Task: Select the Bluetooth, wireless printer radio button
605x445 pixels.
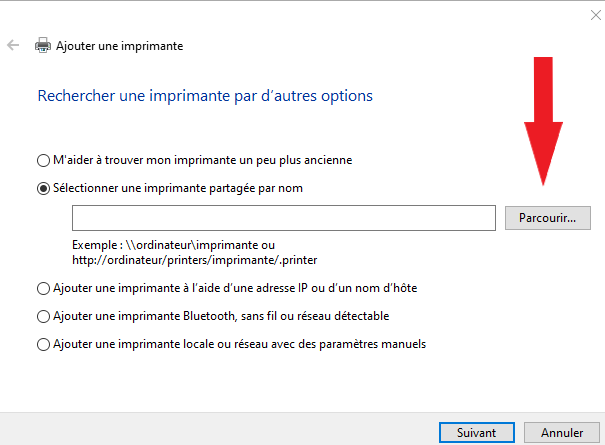Action: click(x=42, y=316)
